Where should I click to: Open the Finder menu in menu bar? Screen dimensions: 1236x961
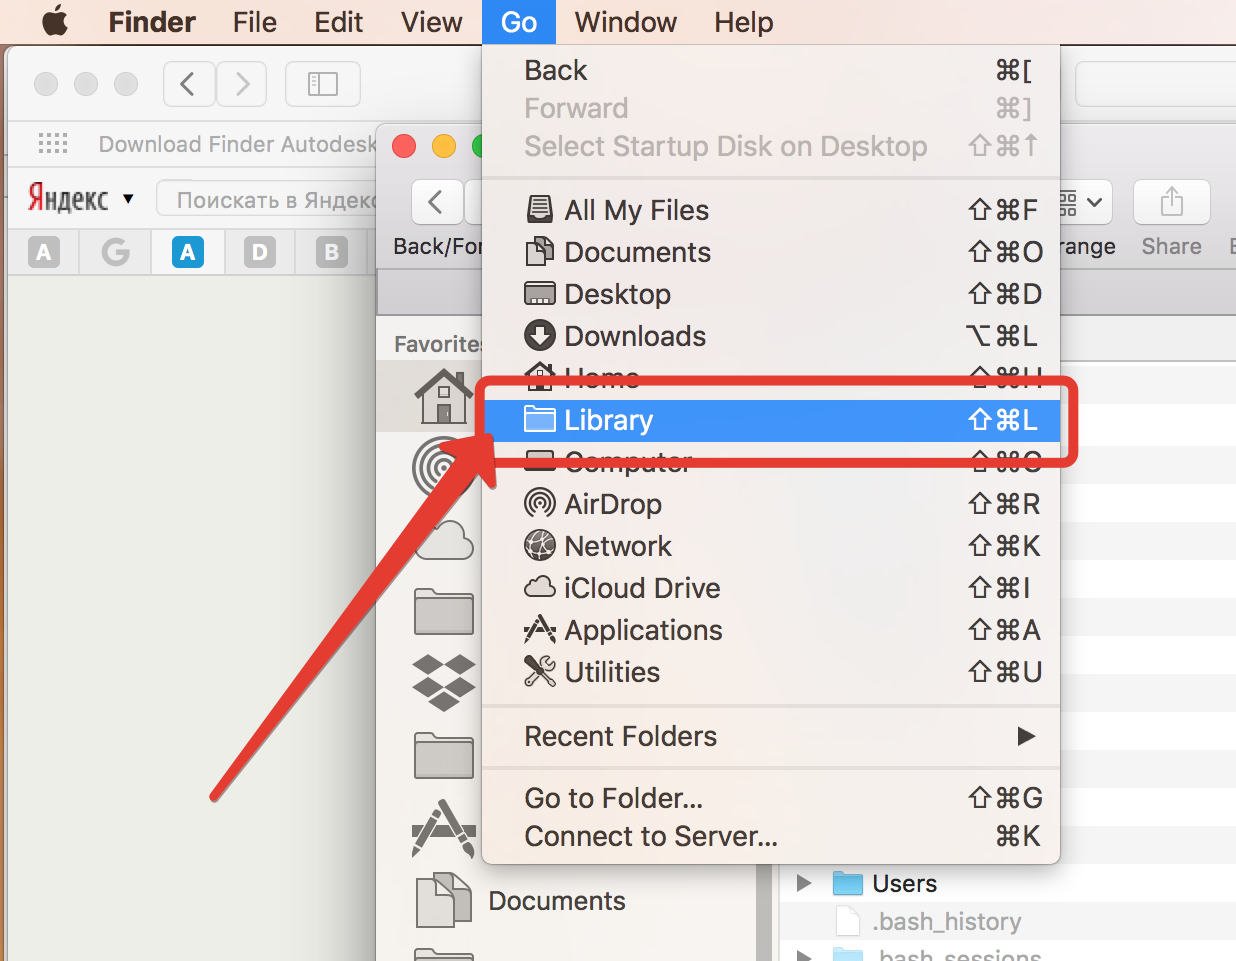(x=152, y=22)
